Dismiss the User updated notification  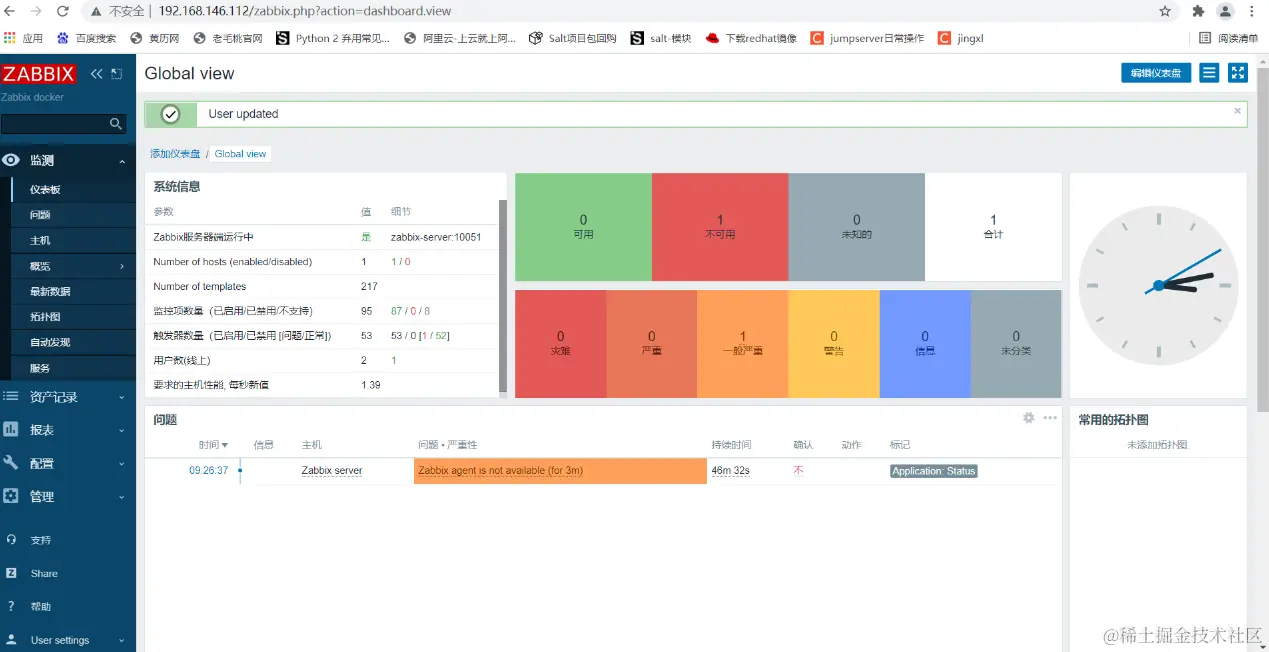(x=1237, y=111)
